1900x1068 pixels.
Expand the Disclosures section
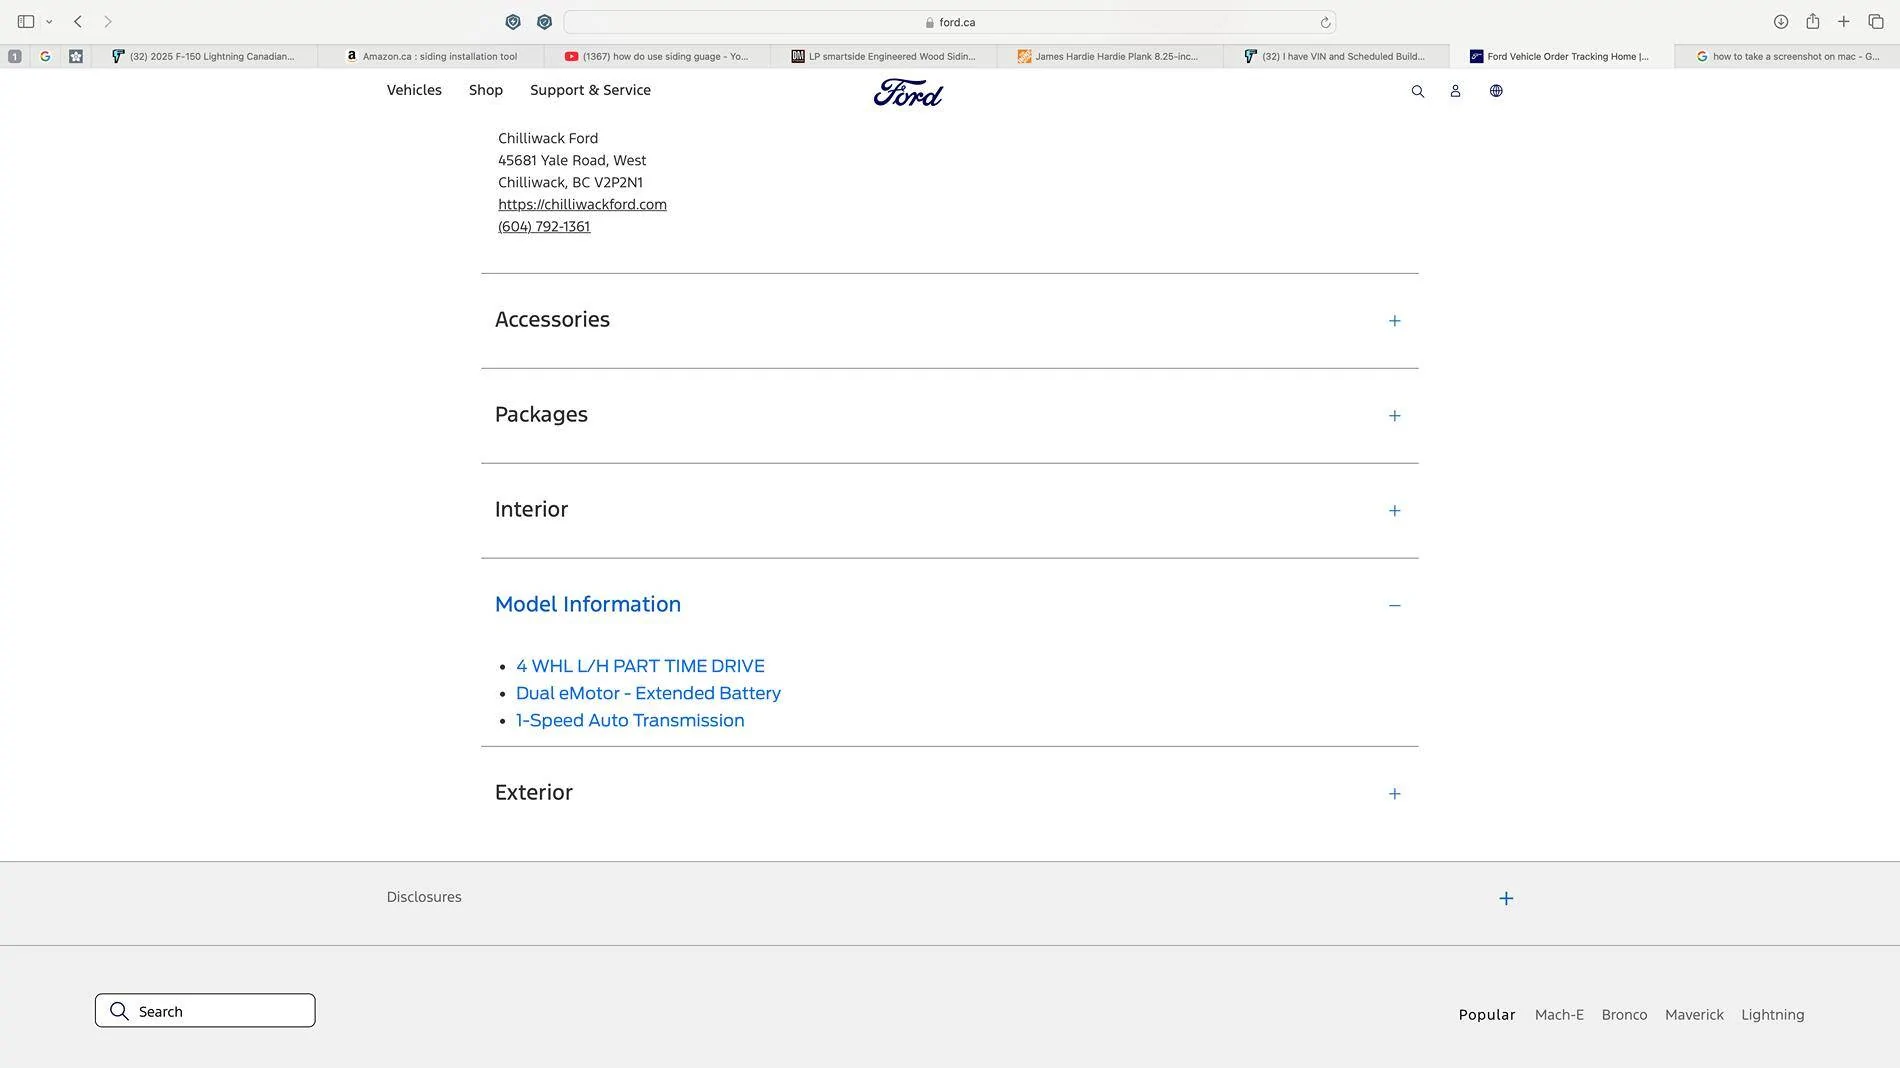click(x=424, y=897)
